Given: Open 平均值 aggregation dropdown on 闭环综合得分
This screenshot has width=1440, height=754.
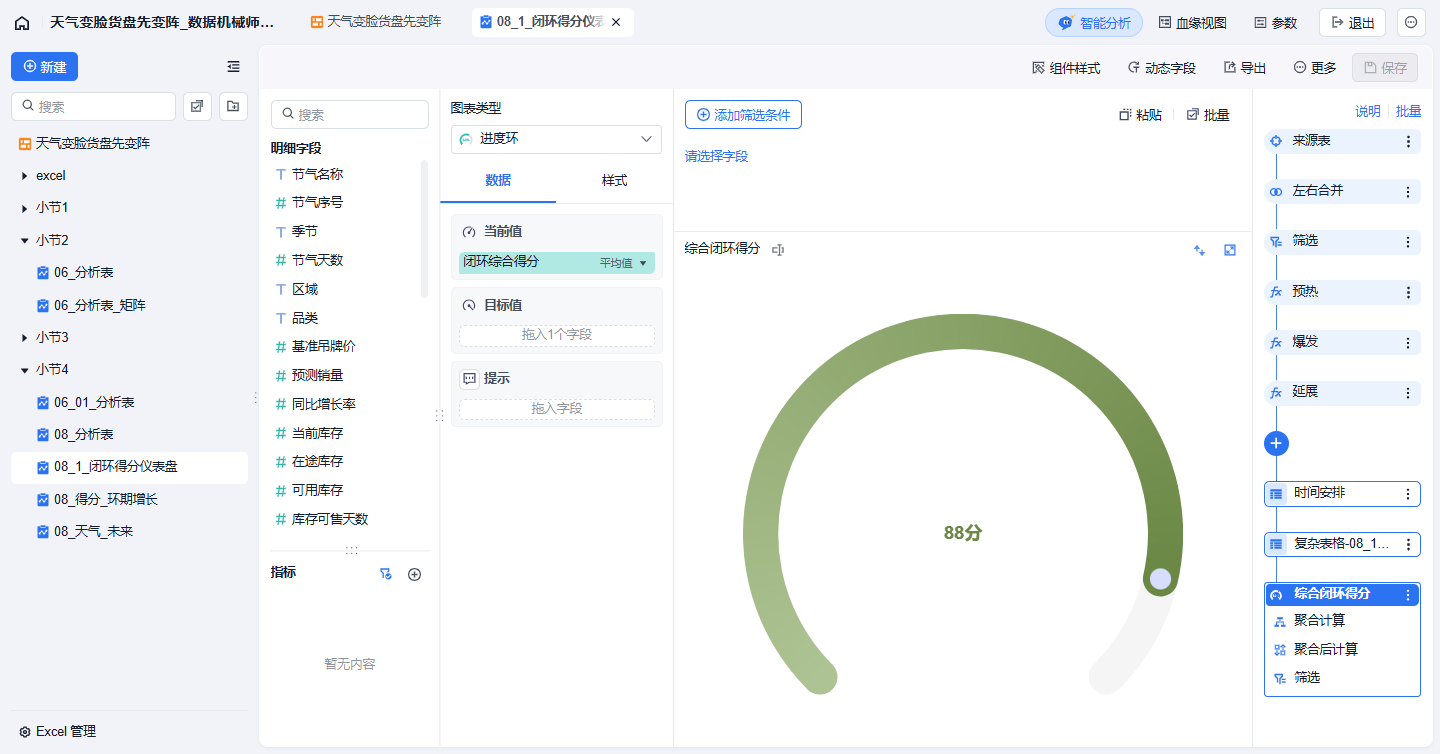Looking at the screenshot, I should [624, 263].
